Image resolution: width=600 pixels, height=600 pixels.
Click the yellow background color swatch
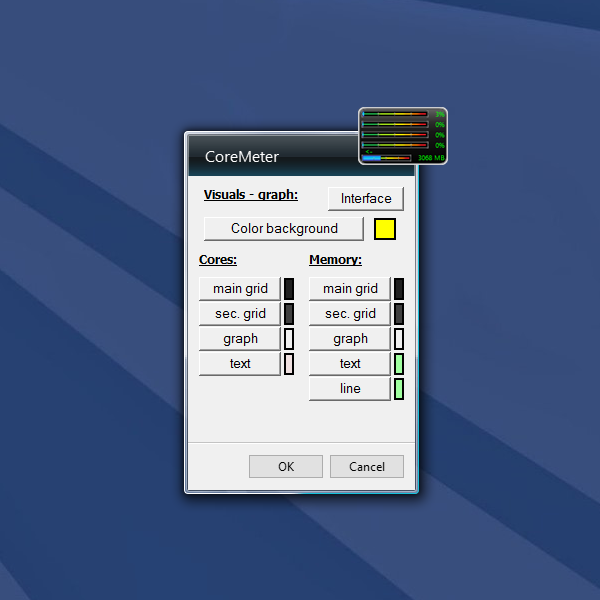[x=385, y=229]
